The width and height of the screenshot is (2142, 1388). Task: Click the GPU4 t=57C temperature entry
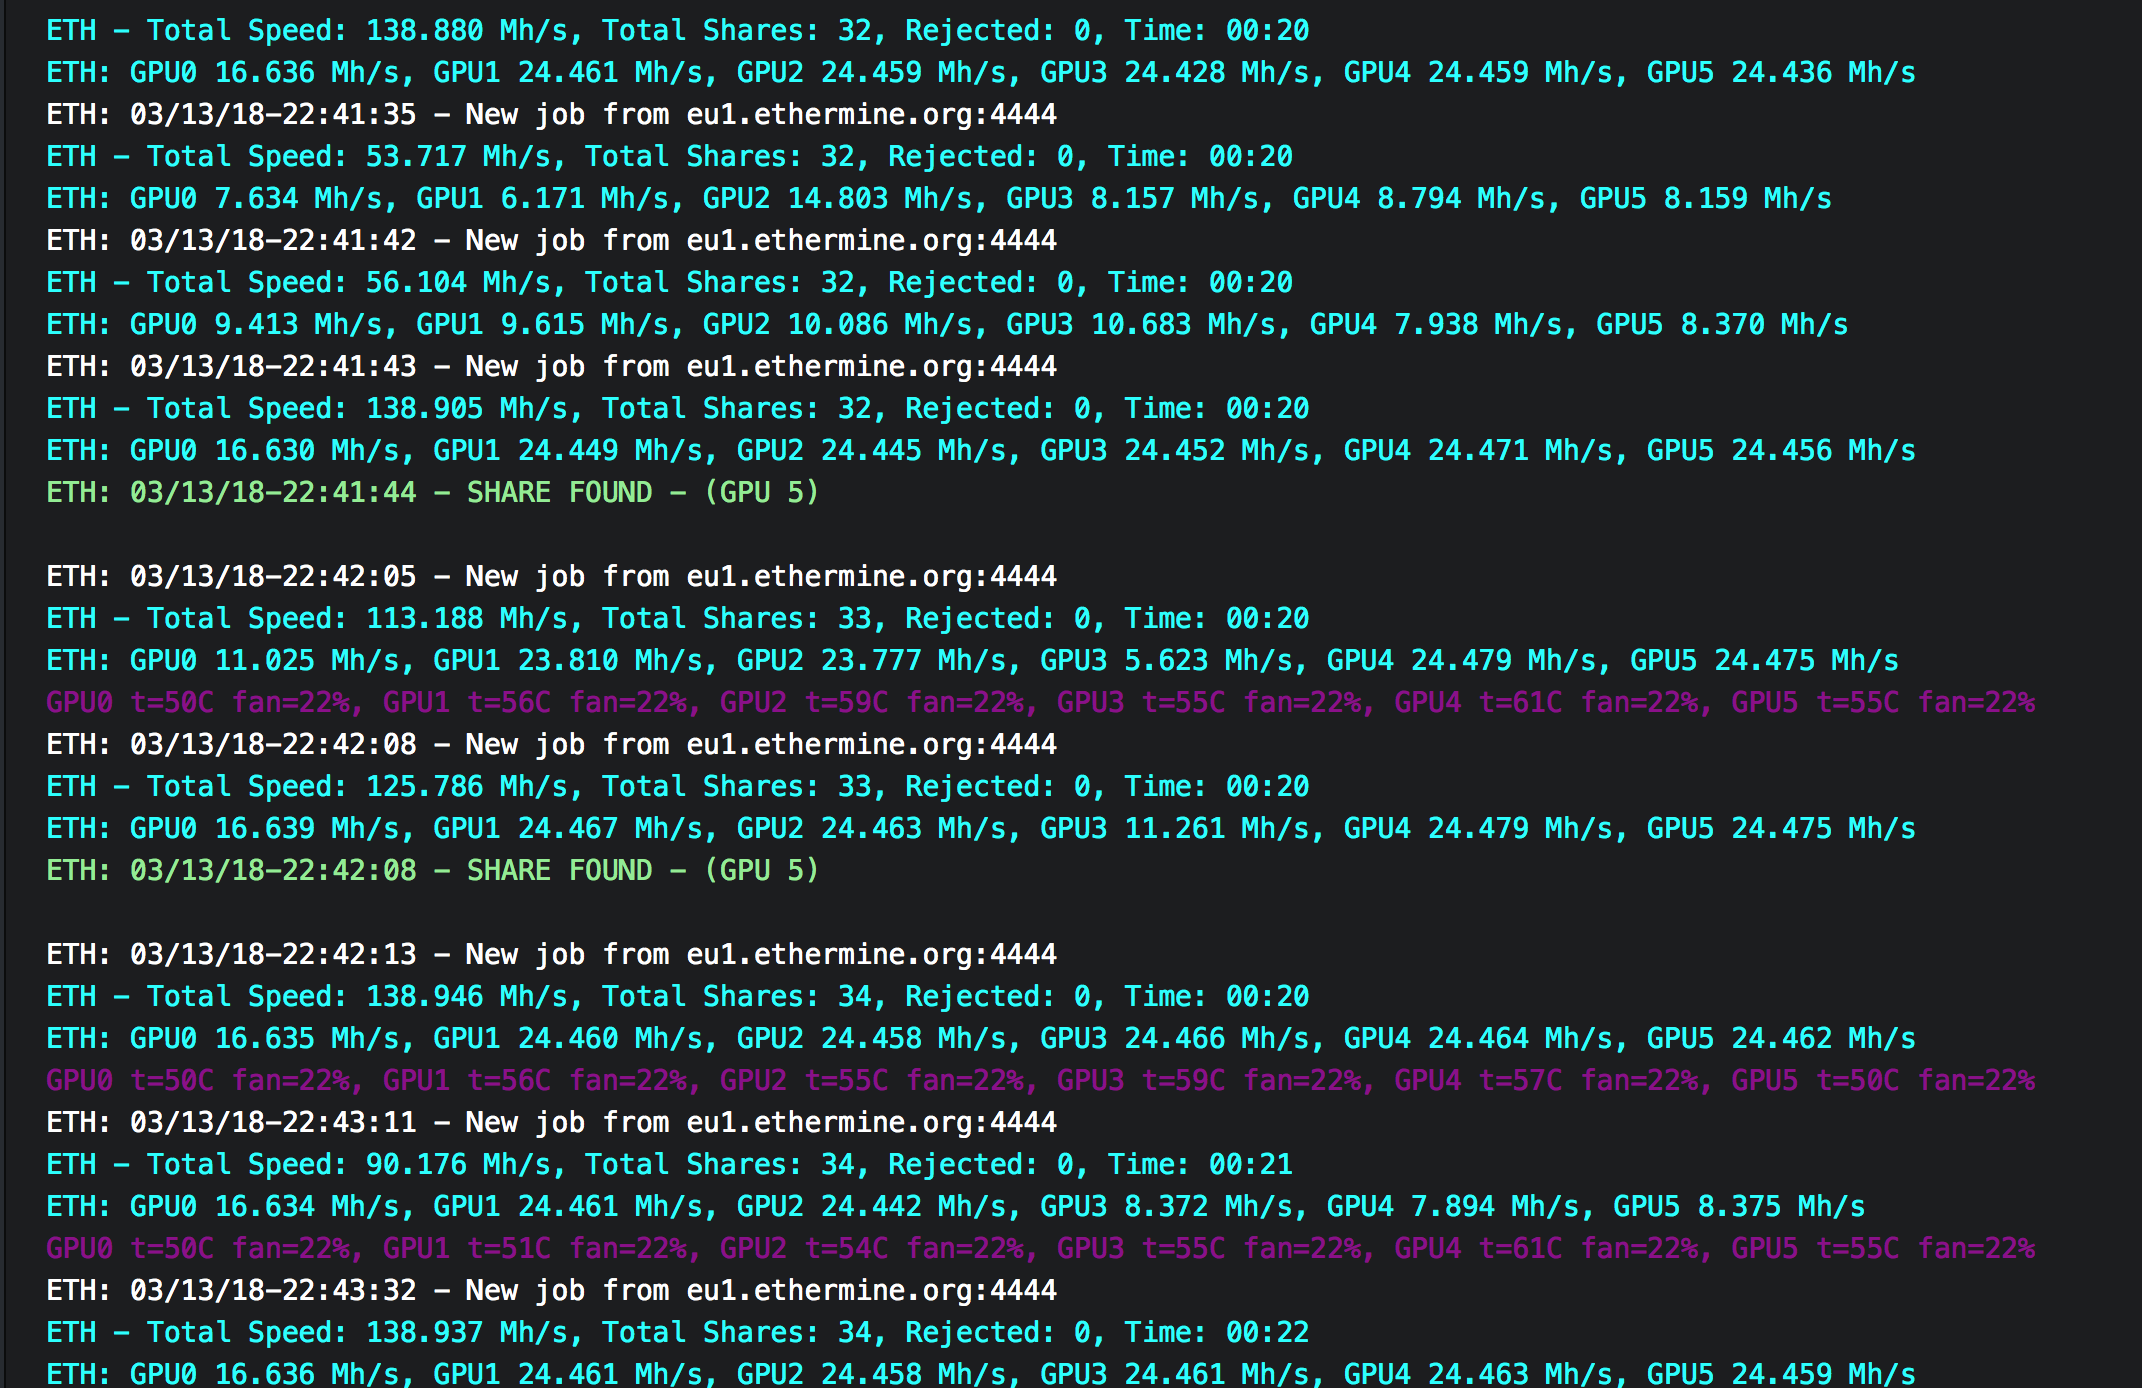point(1546,1081)
